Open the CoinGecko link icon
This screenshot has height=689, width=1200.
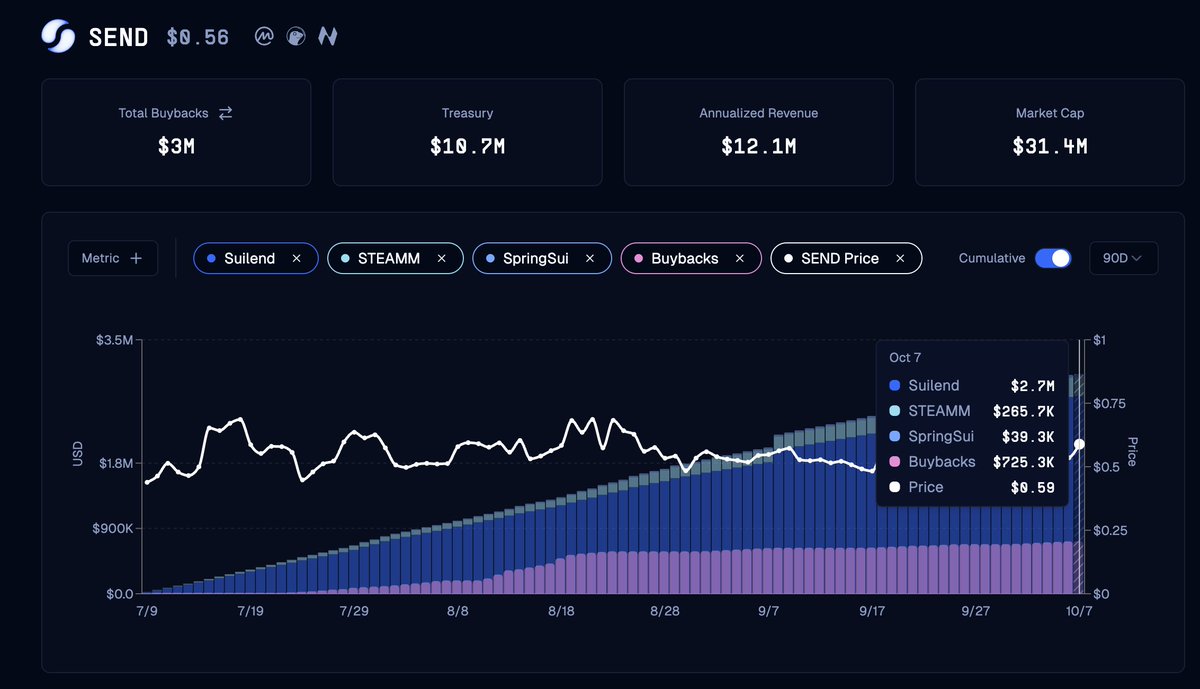[296, 36]
